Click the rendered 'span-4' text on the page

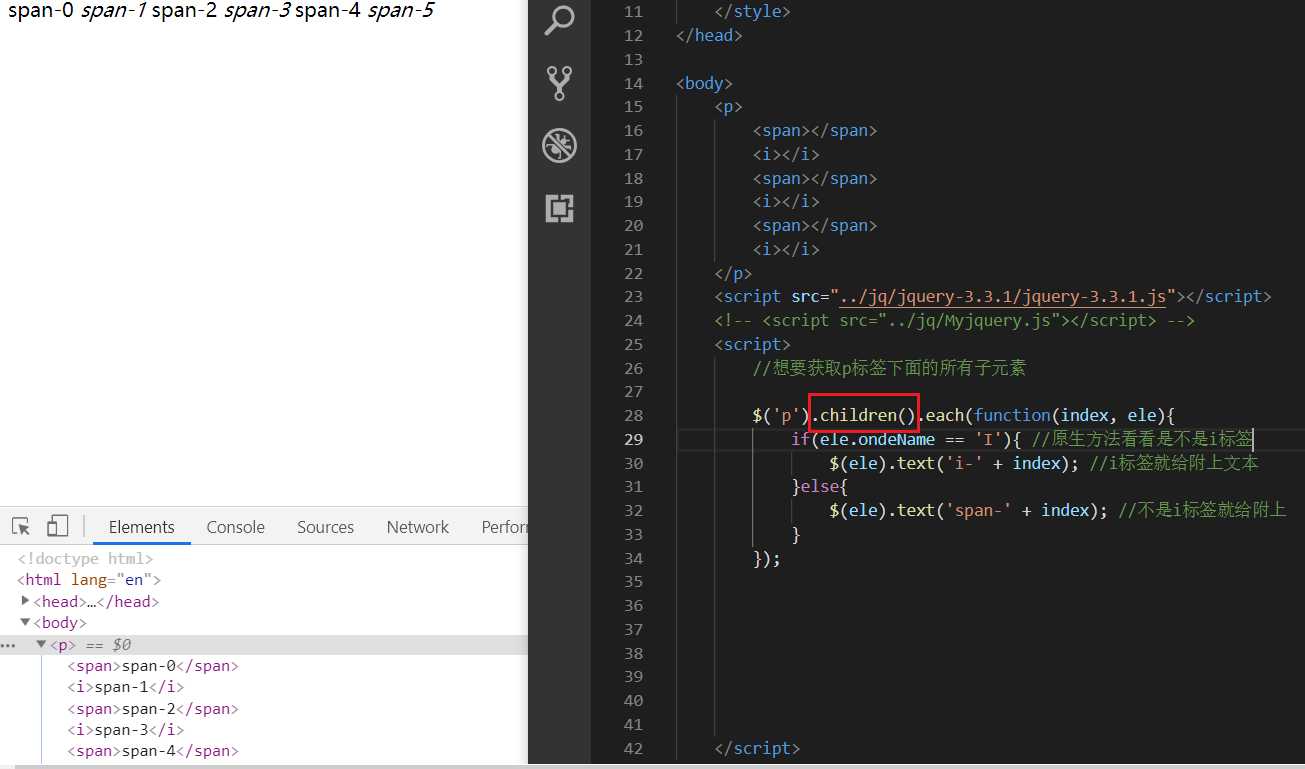tap(329, 12)
